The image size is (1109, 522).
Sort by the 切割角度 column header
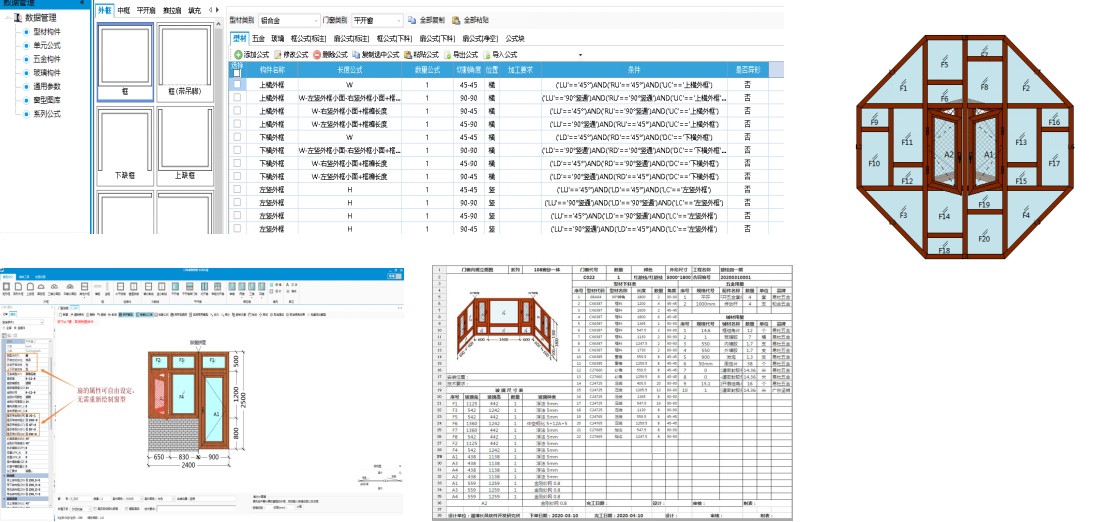point(468,70)
